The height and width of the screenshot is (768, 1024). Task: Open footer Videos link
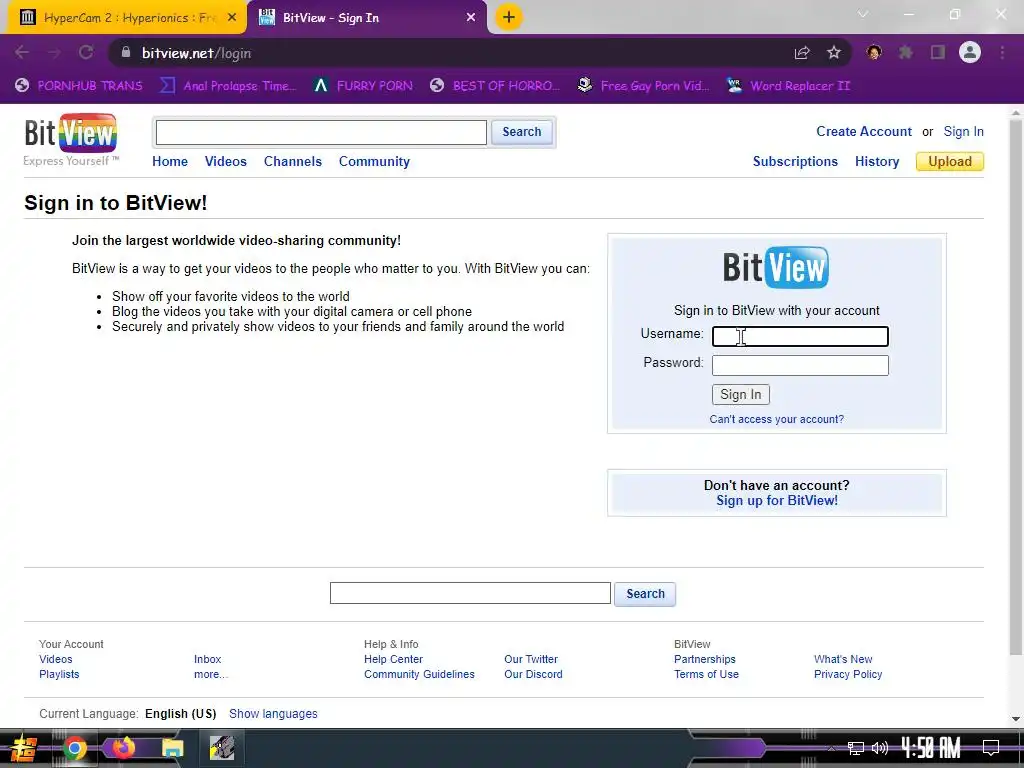tap(56, 659)
